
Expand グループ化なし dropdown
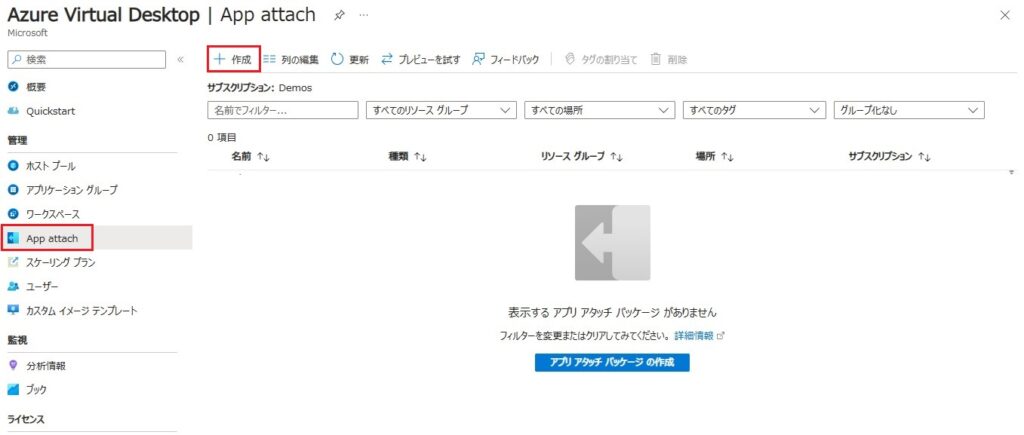pos(910,110)
